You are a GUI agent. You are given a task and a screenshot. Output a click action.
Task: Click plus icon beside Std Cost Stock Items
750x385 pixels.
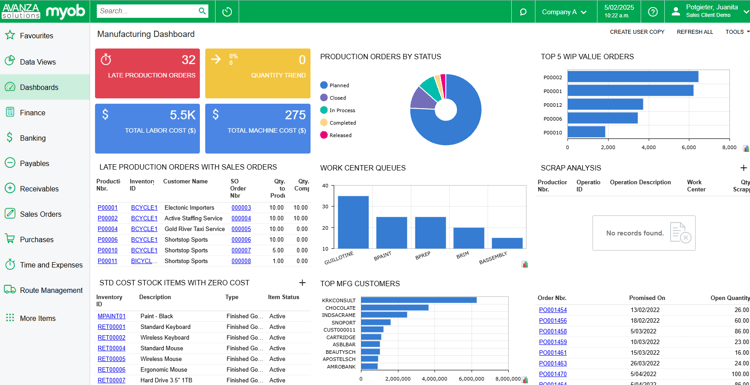tap(302, 283)
